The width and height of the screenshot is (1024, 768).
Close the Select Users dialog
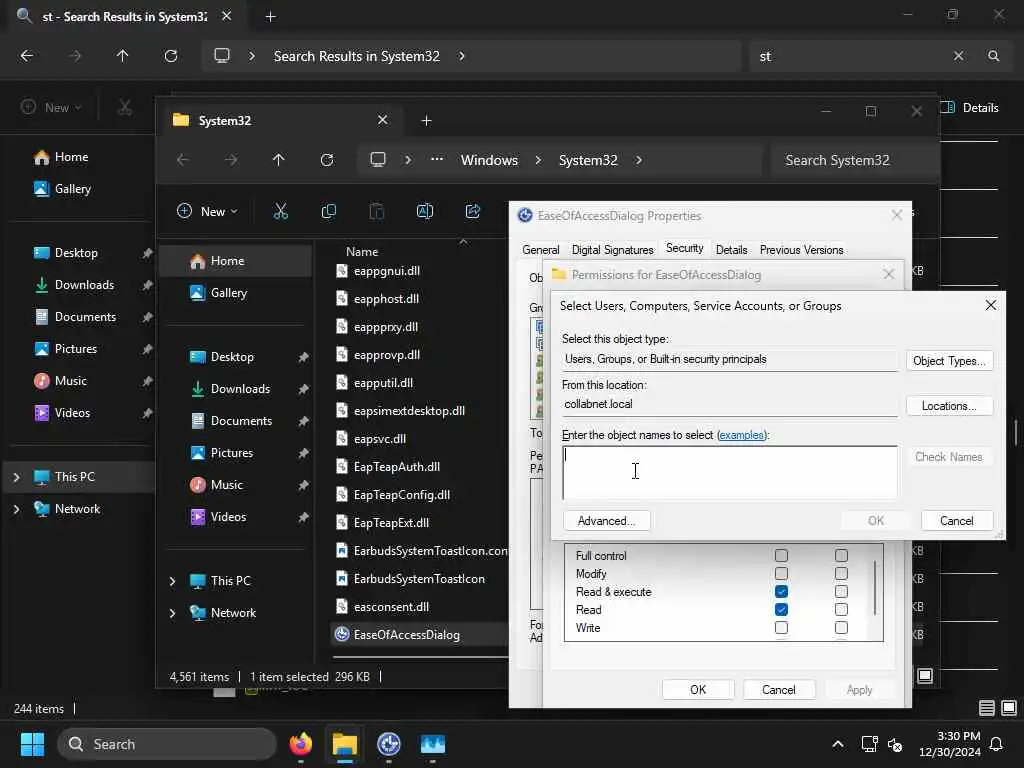point(991,306)
